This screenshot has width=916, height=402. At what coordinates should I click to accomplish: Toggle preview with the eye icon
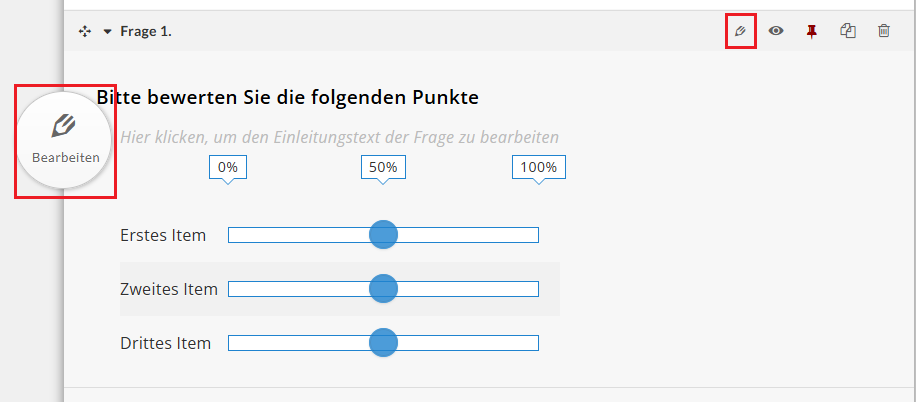tap(776, 31)
